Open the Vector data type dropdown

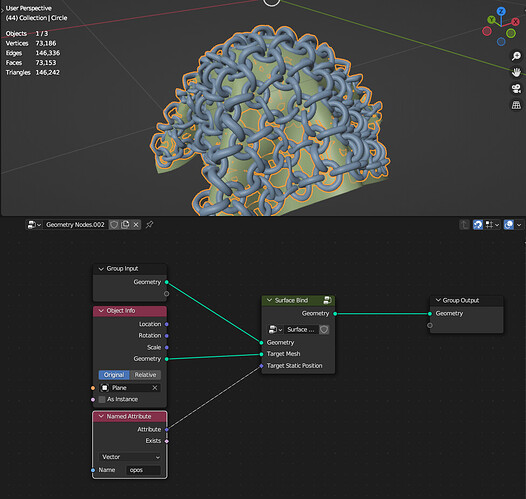coord(130,457)
